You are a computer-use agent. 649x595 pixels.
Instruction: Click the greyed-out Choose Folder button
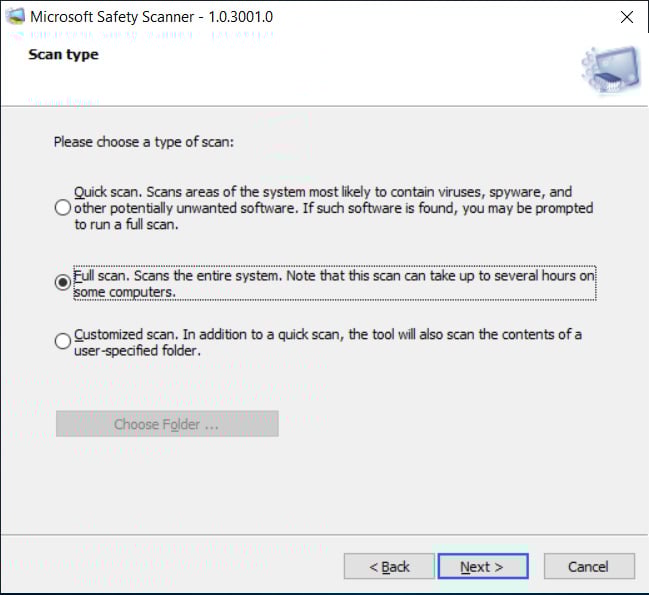pyautogui.click(x=167, y=424)
